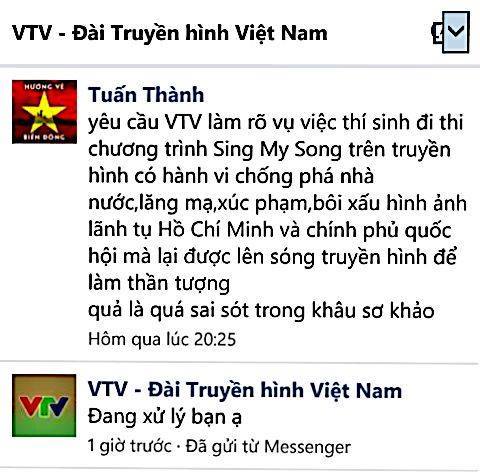Click the 'hội mà lại được lên sóng' line
This screenshot has width=480, height=472.
[x=272, y=257]
